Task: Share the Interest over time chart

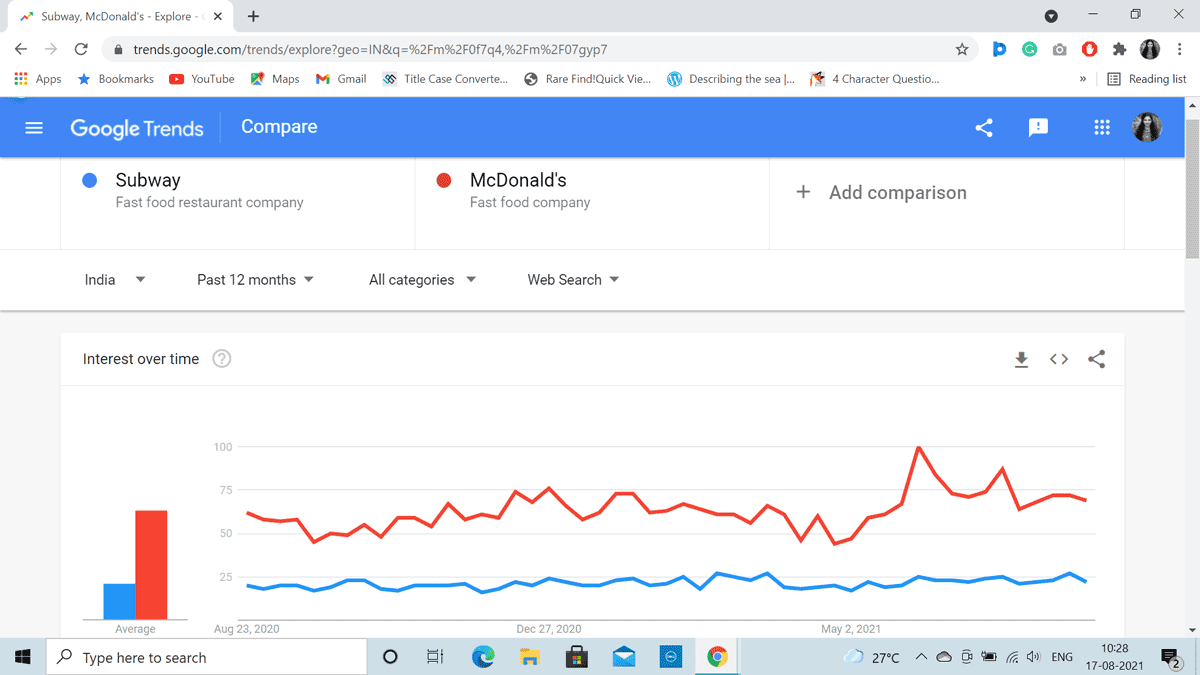Action: tap(1097, 359)
